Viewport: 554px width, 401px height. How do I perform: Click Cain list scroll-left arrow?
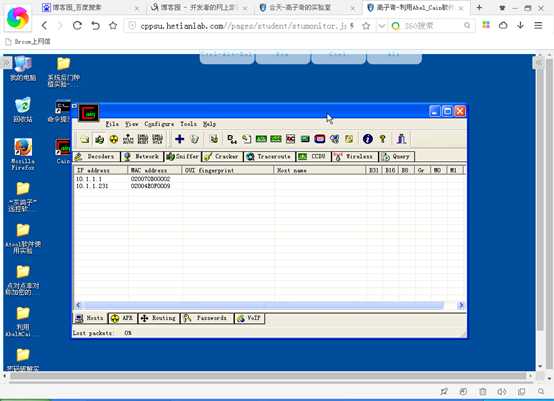pos(78,305)
